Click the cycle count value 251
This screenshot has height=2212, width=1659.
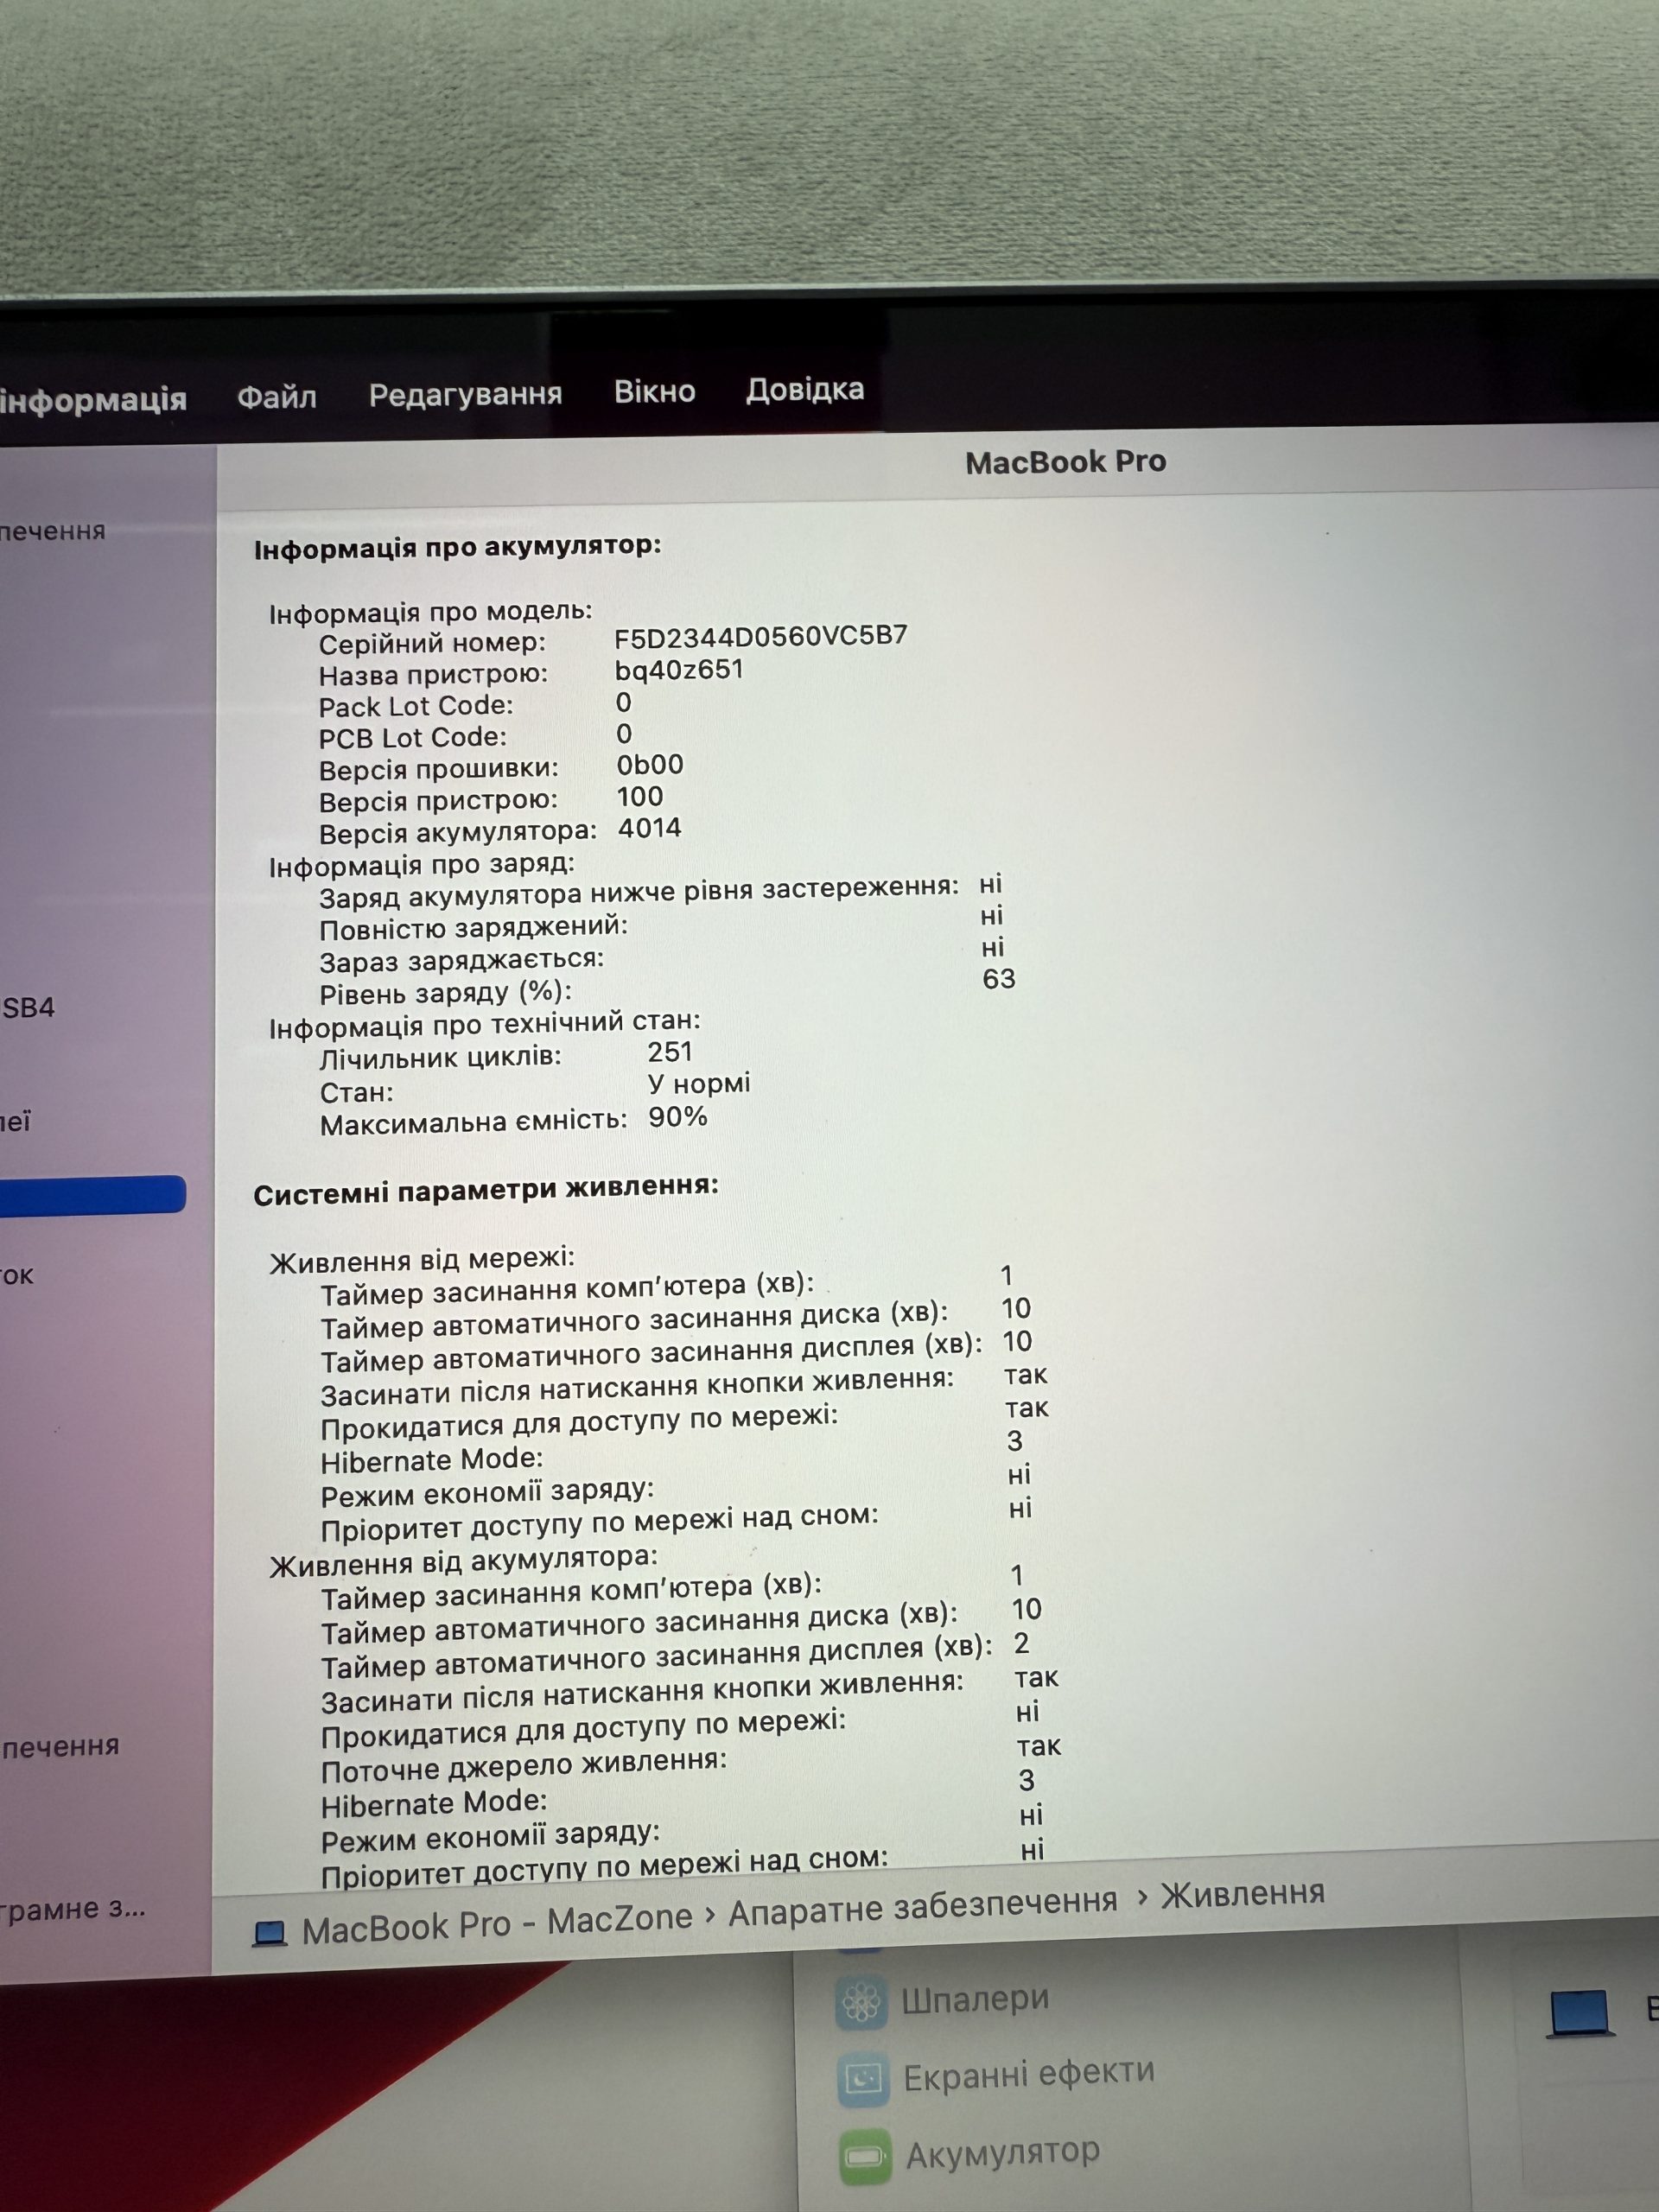[670, 1052]
